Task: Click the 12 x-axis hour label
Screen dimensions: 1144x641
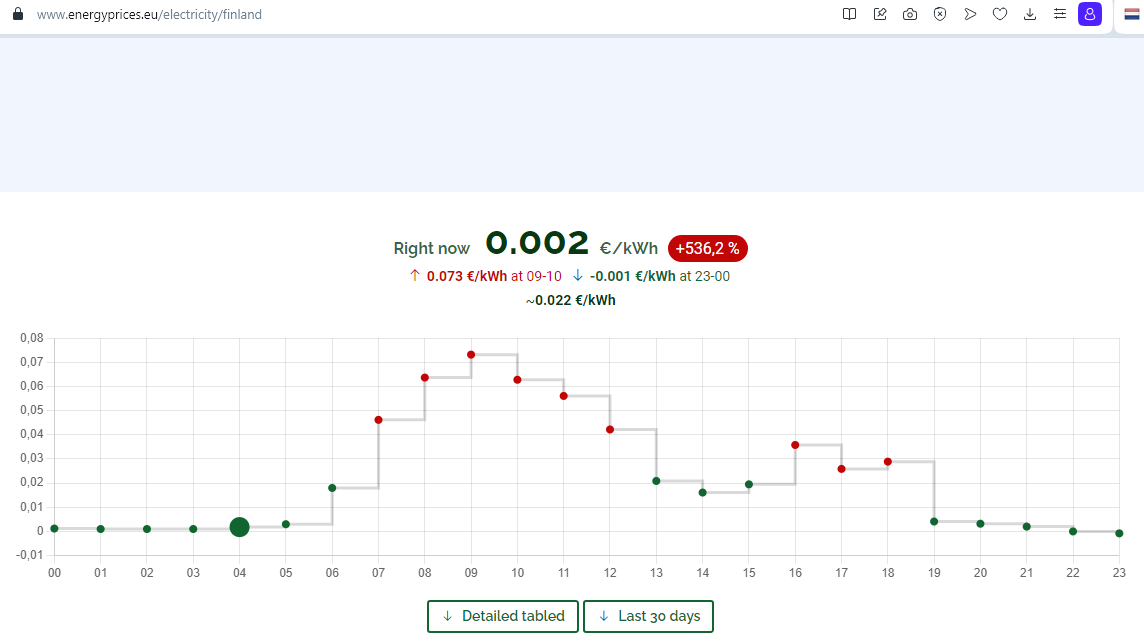Action: 610,573
